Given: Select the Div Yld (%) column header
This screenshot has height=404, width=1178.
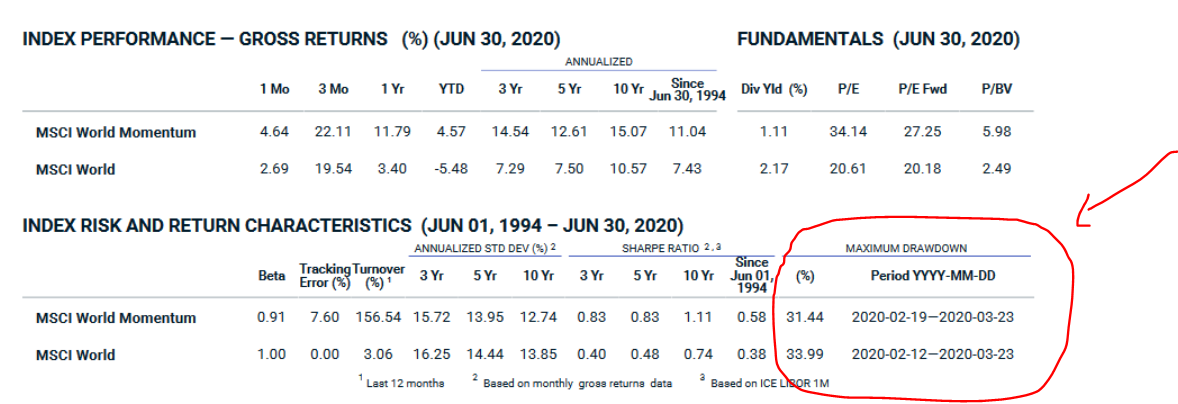Looking at the screenshot, I should 774,89.
